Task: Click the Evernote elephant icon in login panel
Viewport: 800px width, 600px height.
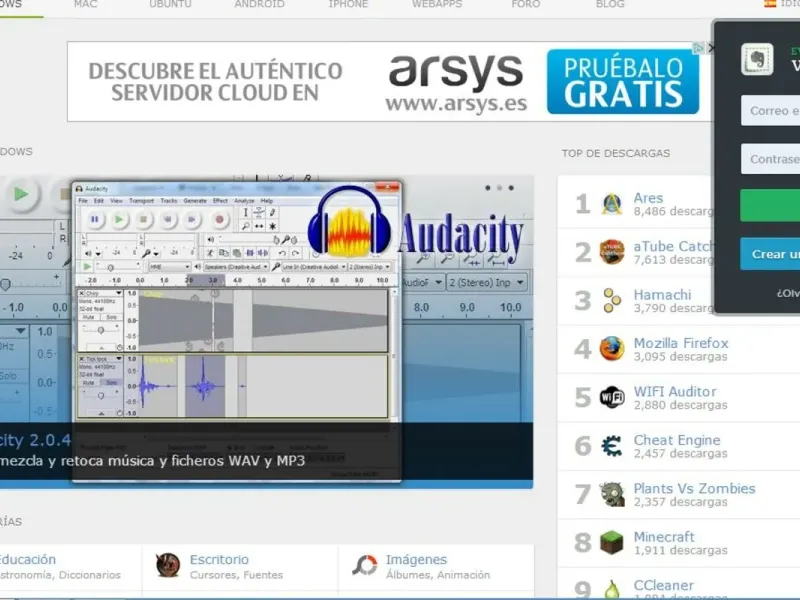Action: [x=757, y=60]
